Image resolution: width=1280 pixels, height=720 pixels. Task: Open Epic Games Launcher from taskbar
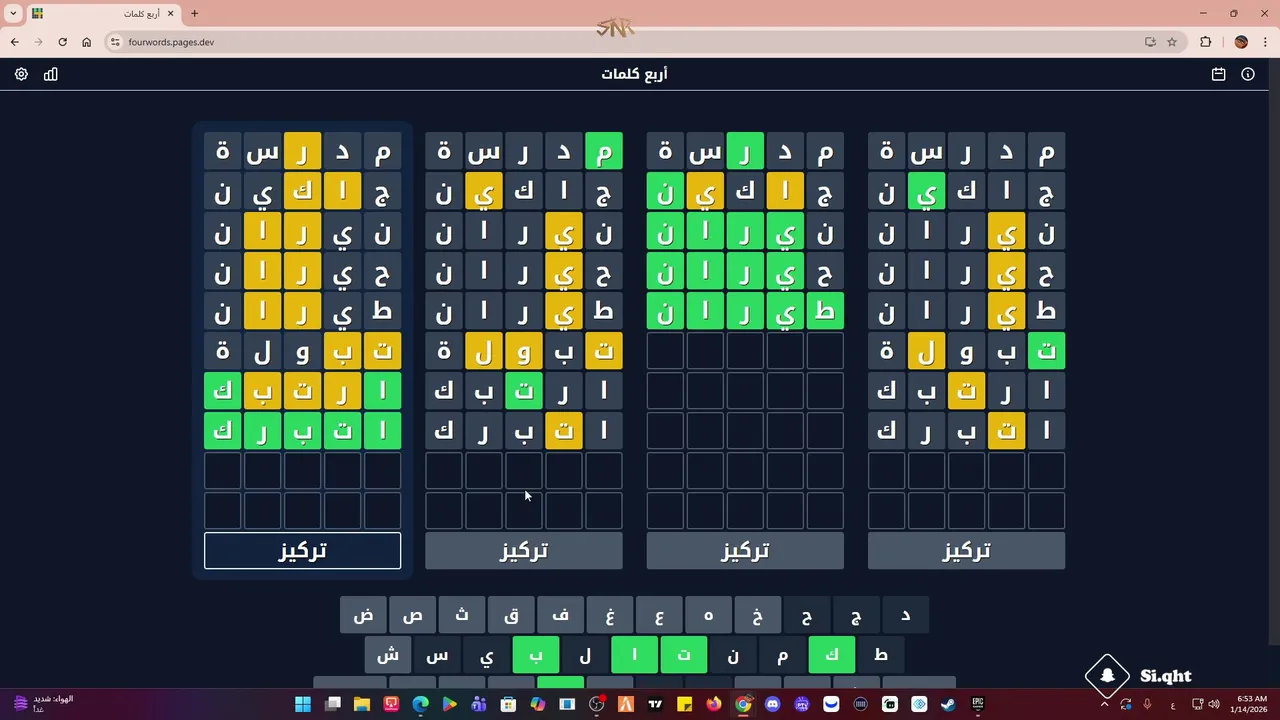click(x=978, y=704)
